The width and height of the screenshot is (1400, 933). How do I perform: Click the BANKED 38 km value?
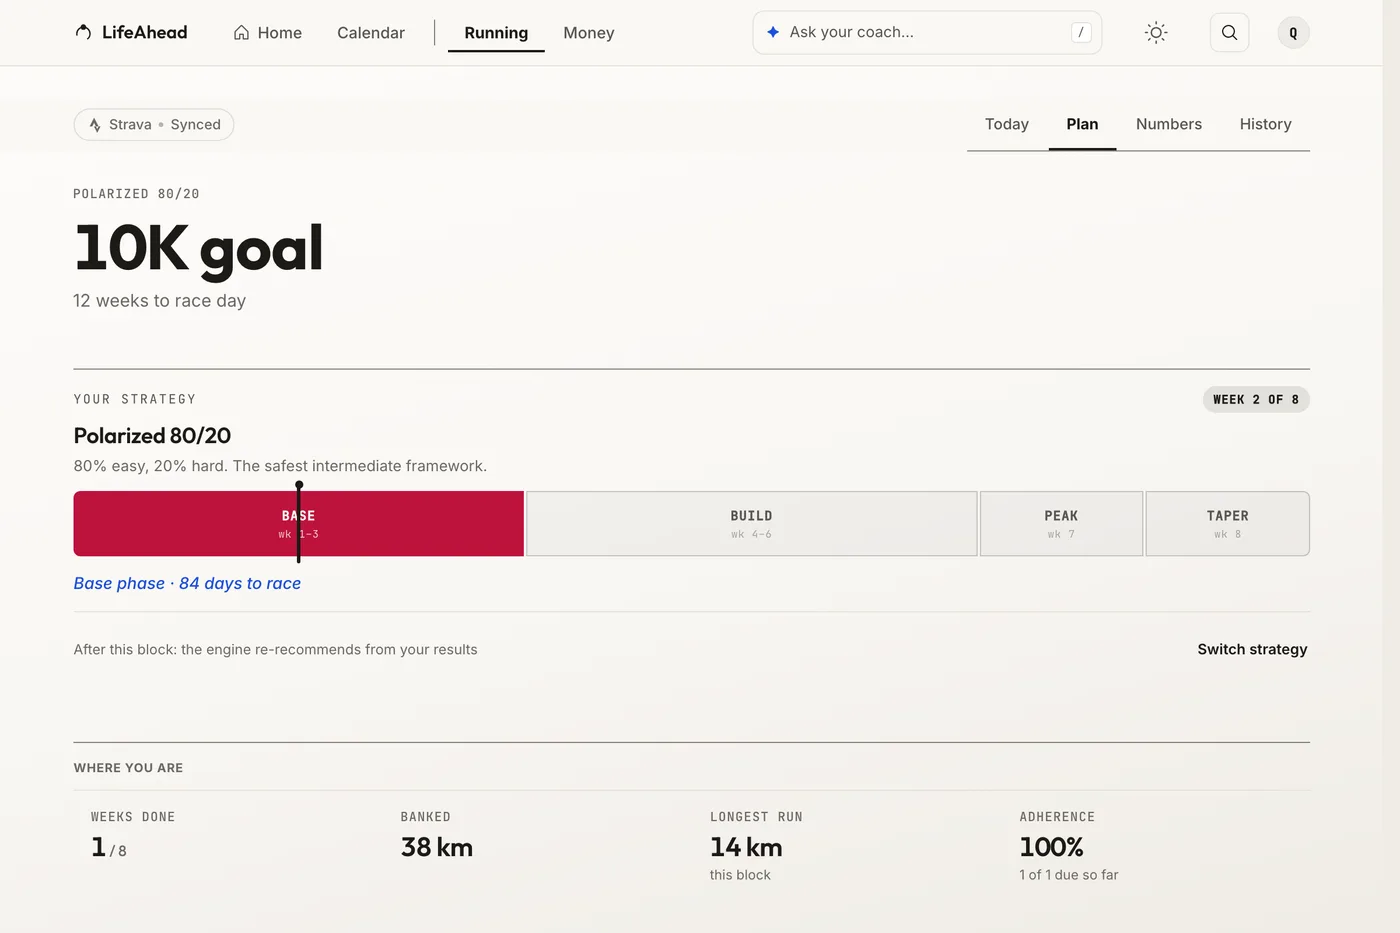pos(437,847)
